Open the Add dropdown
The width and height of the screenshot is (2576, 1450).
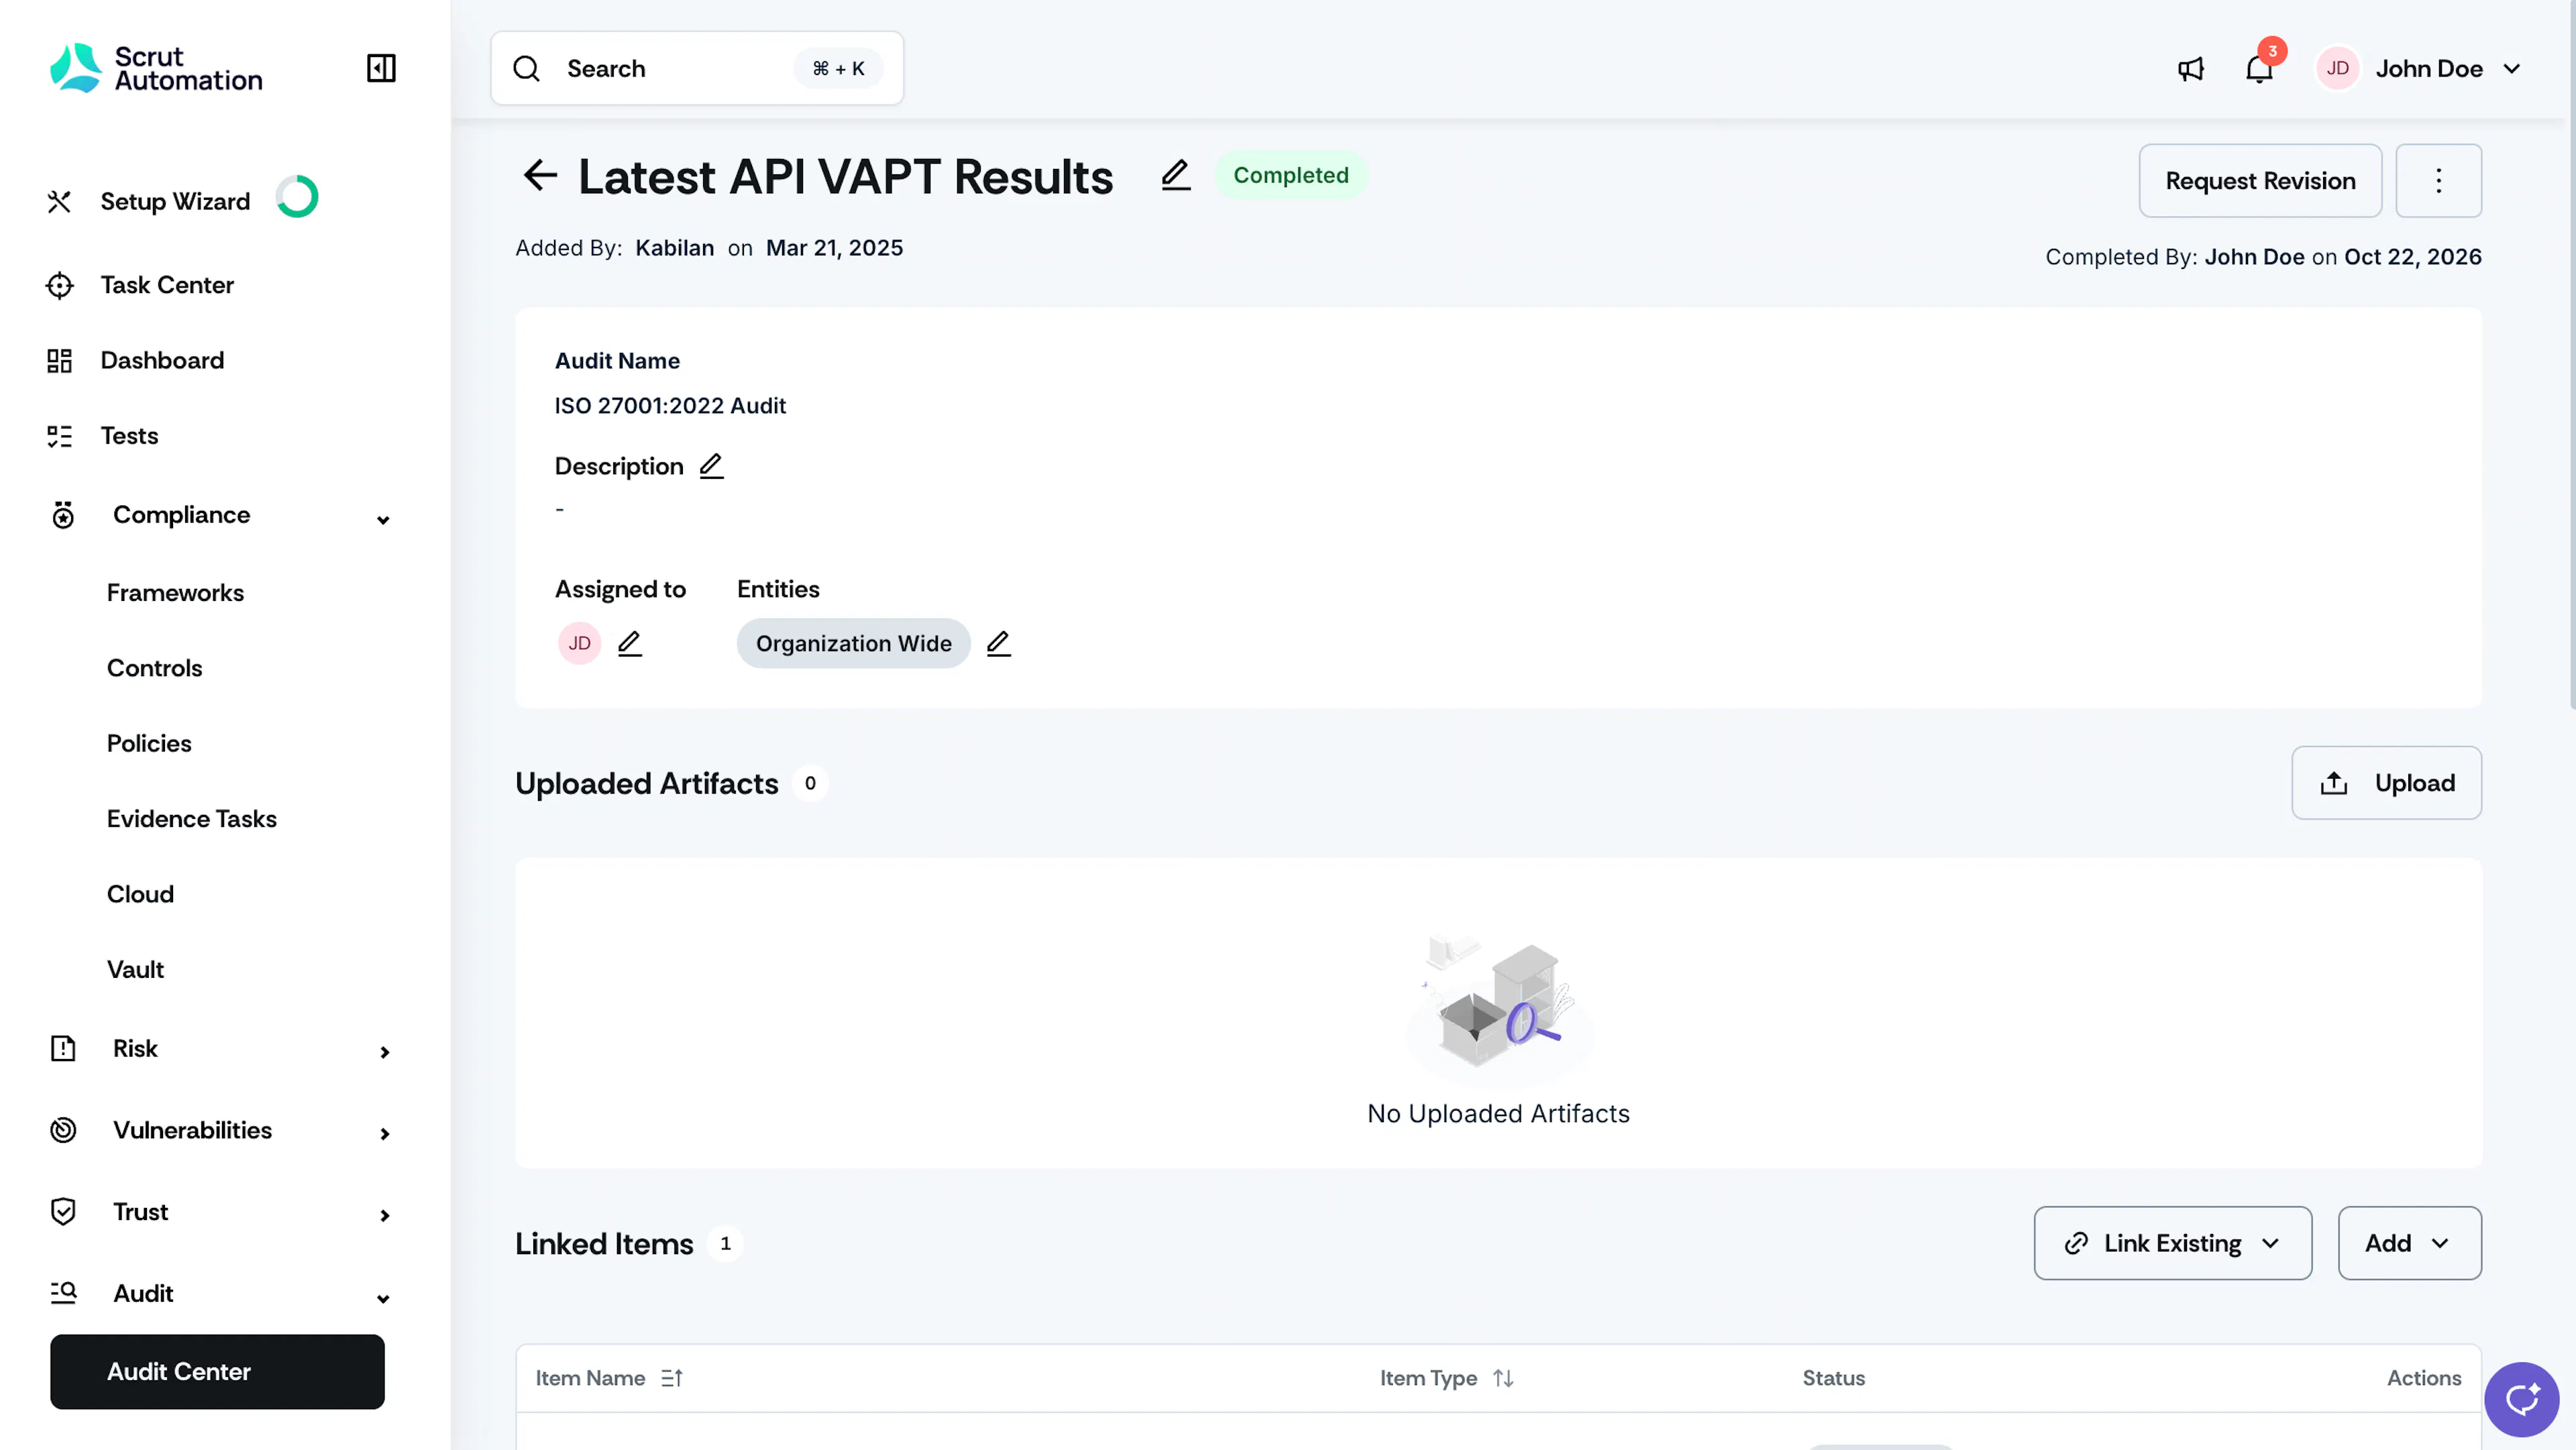[x=2409, y=1243]
